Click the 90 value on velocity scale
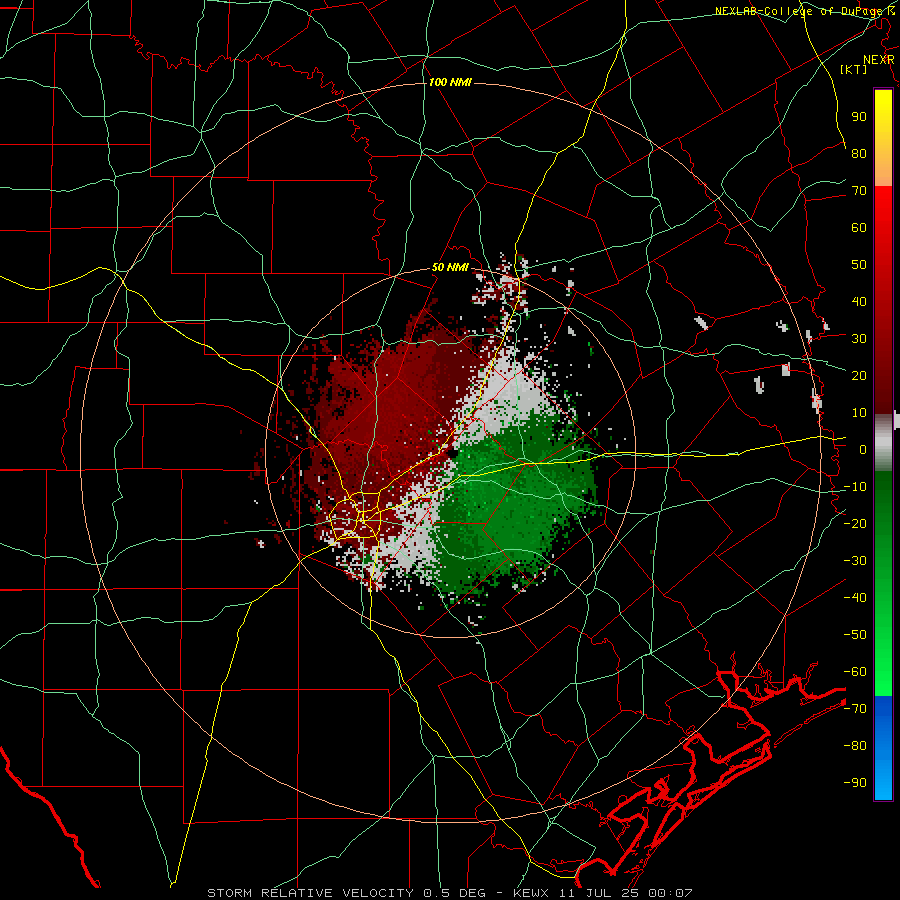 click(859, 117)
